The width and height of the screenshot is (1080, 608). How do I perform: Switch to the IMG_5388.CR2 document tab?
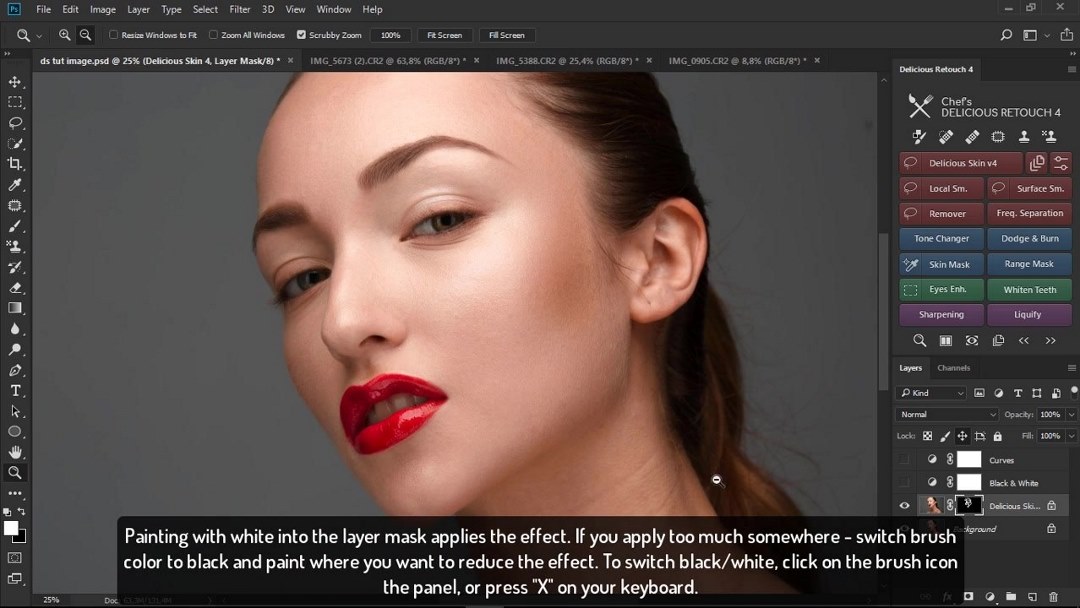567,61
